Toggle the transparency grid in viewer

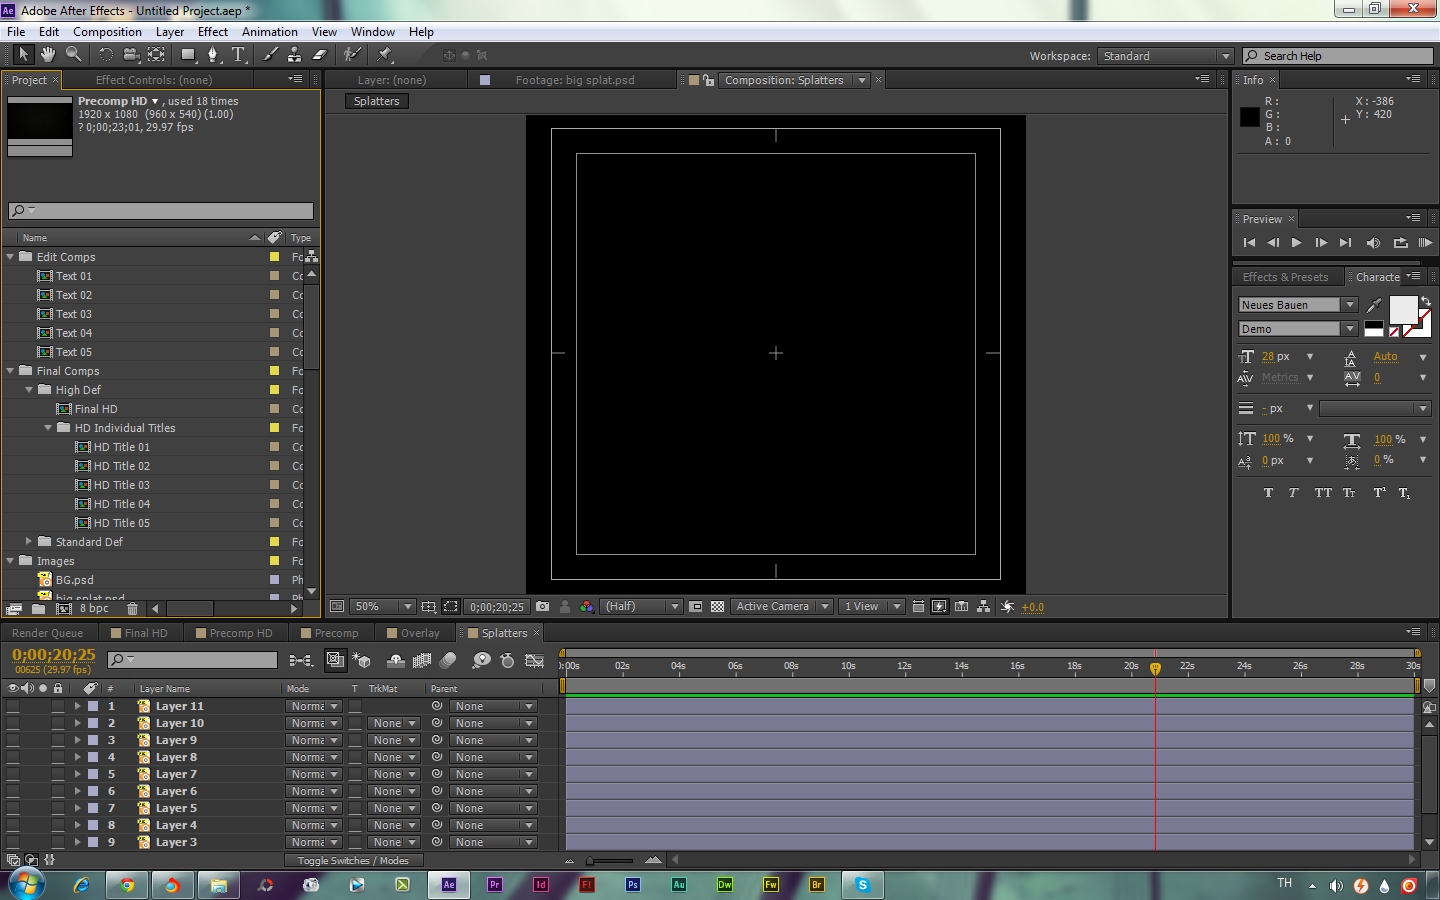[717, 607]
